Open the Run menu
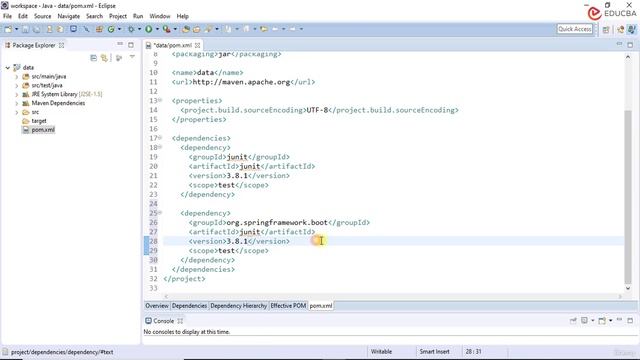 138,16
